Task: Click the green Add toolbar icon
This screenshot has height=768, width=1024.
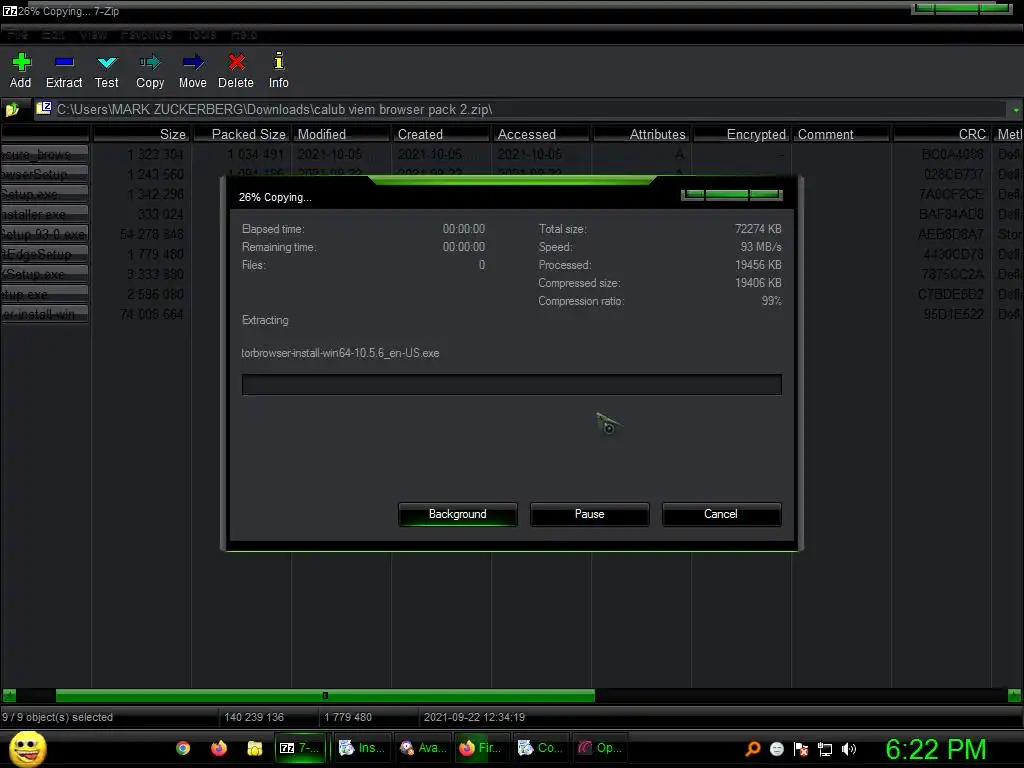Action: click(21, 62)
